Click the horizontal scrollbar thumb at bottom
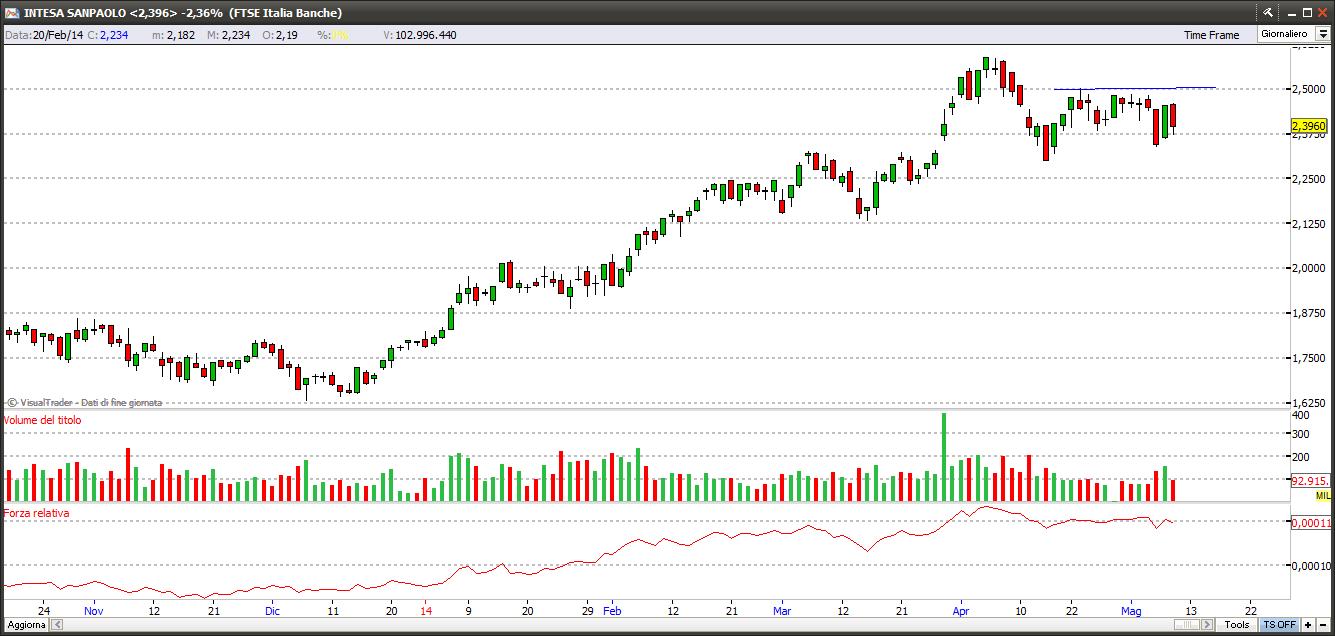 1186,624
